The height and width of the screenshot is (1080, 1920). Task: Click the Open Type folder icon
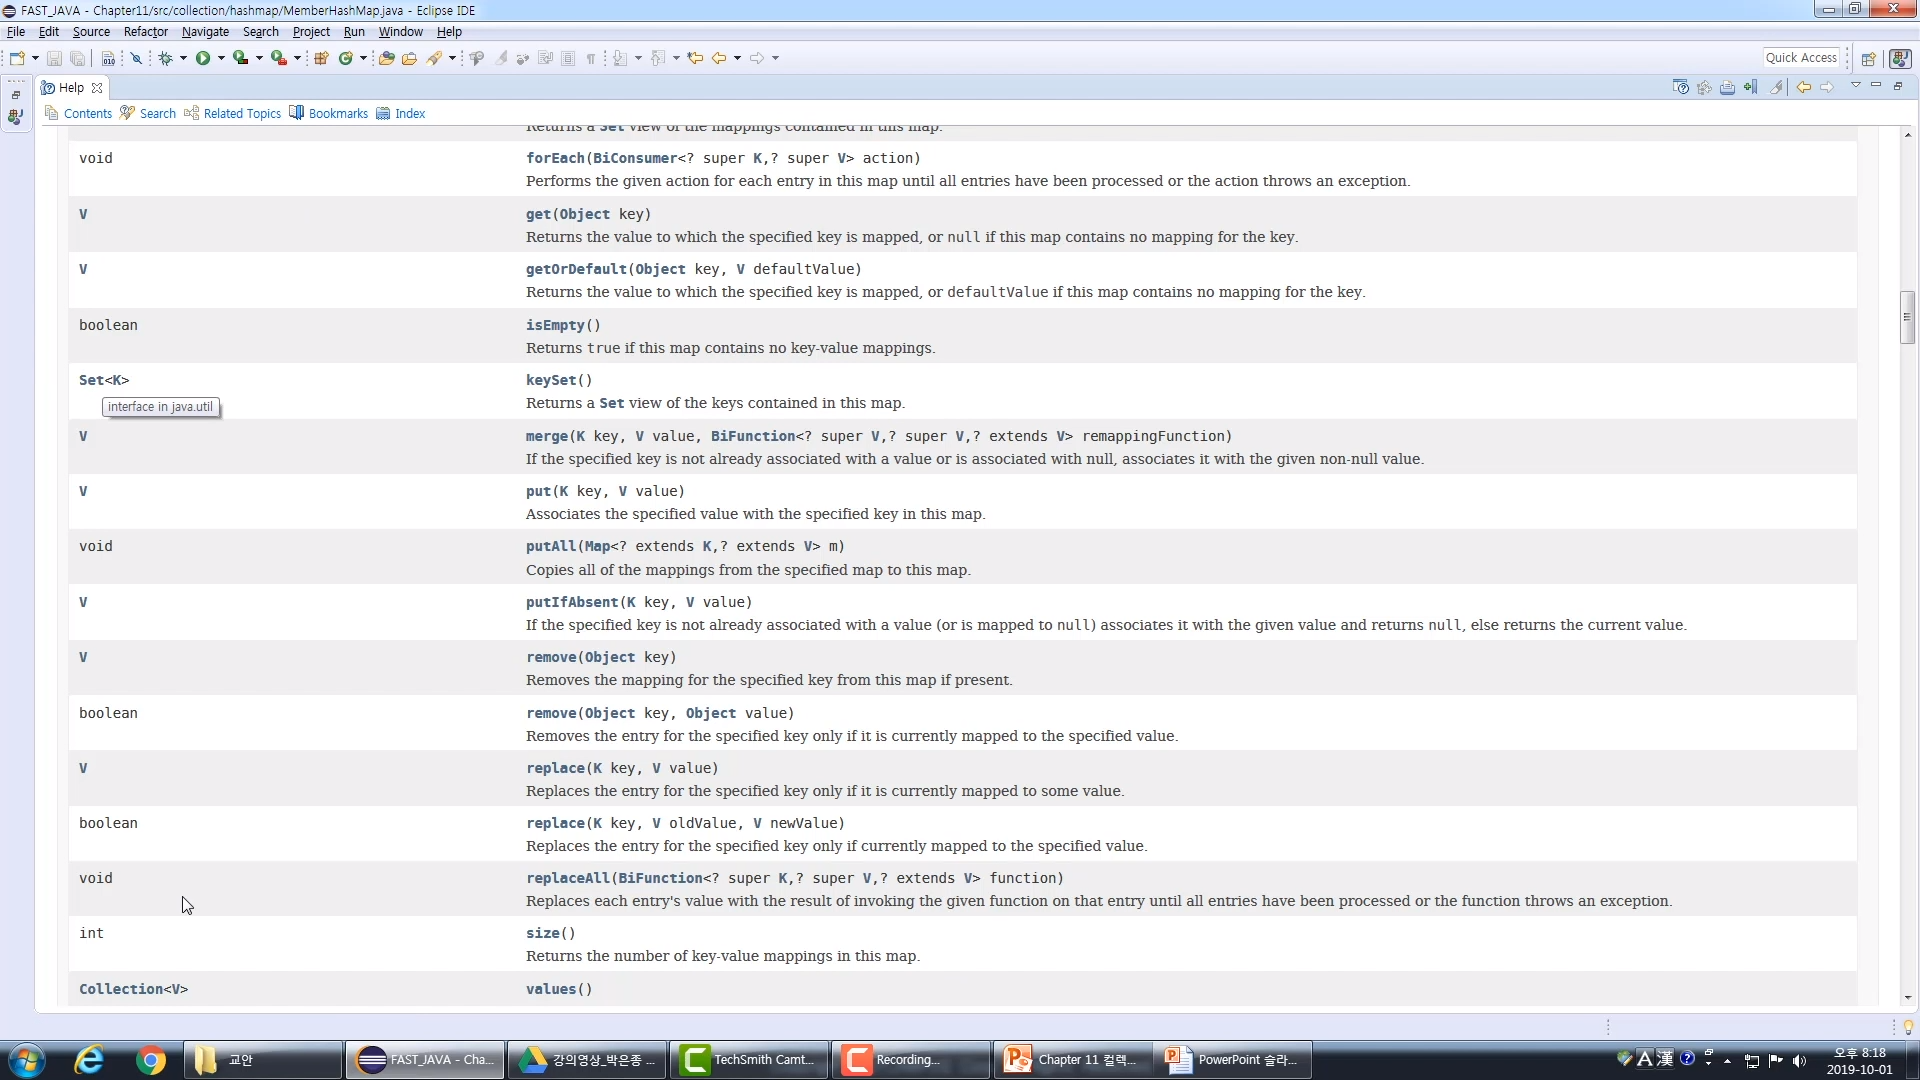(386, 58)
